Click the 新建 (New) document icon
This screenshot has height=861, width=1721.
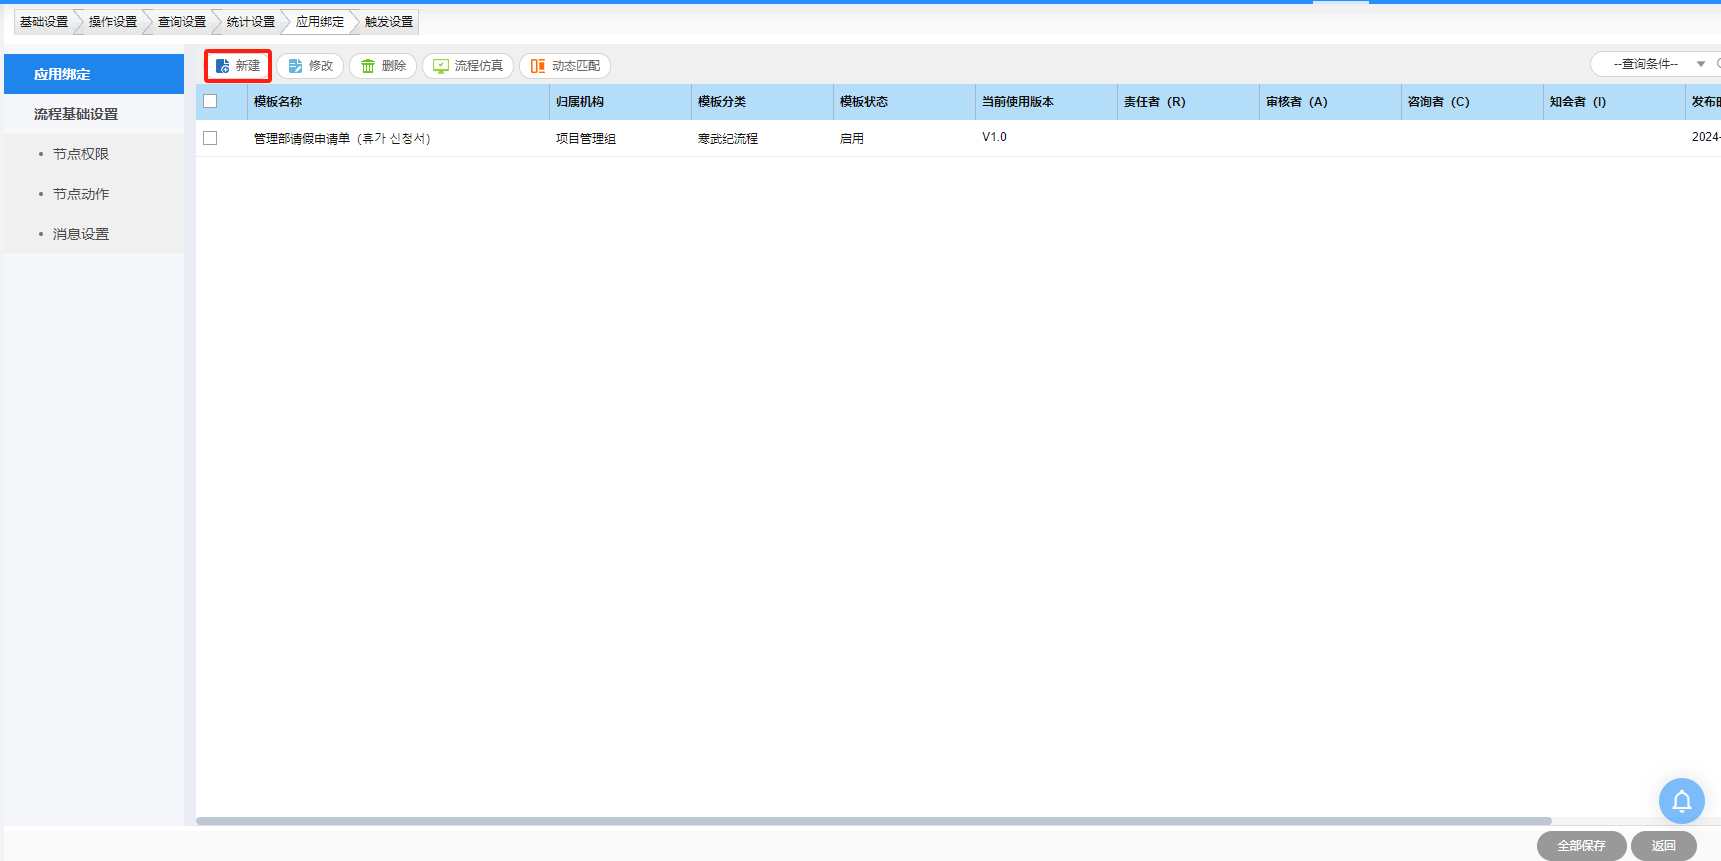[x=223, y=66]
